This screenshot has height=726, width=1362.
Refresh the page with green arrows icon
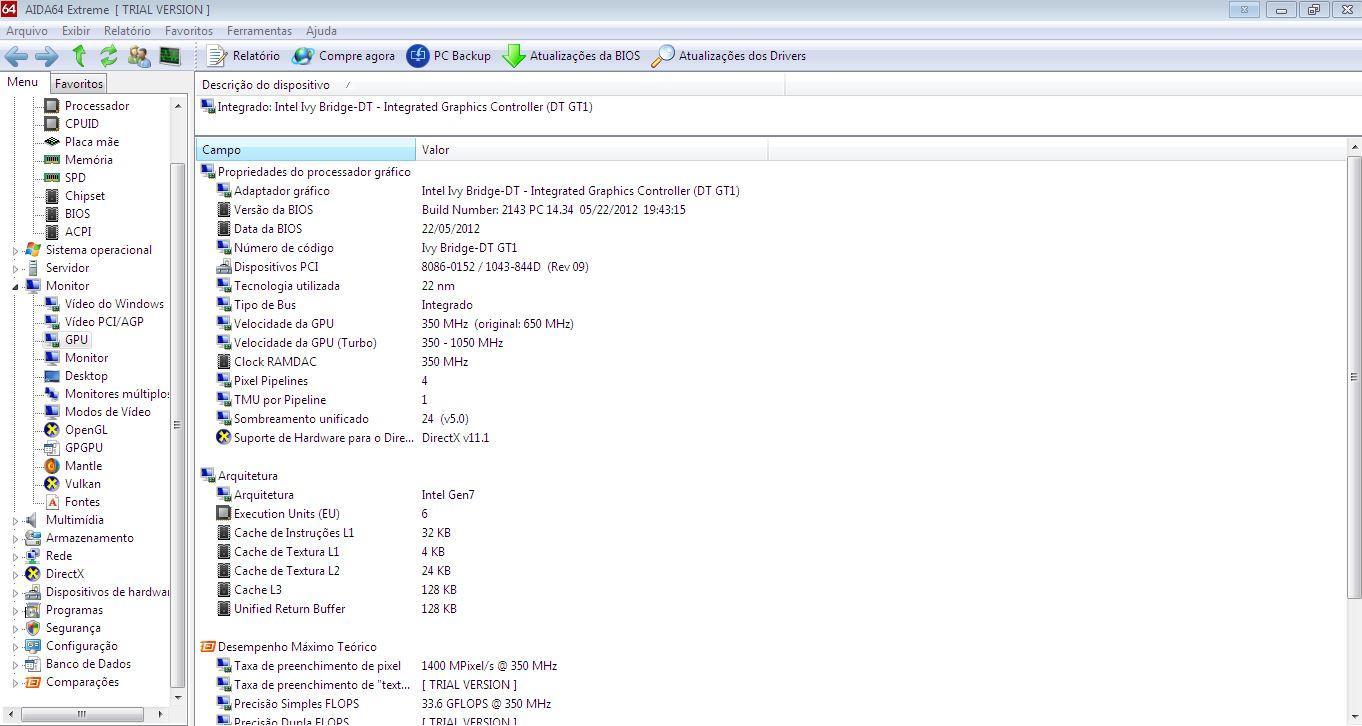[108, 56]
